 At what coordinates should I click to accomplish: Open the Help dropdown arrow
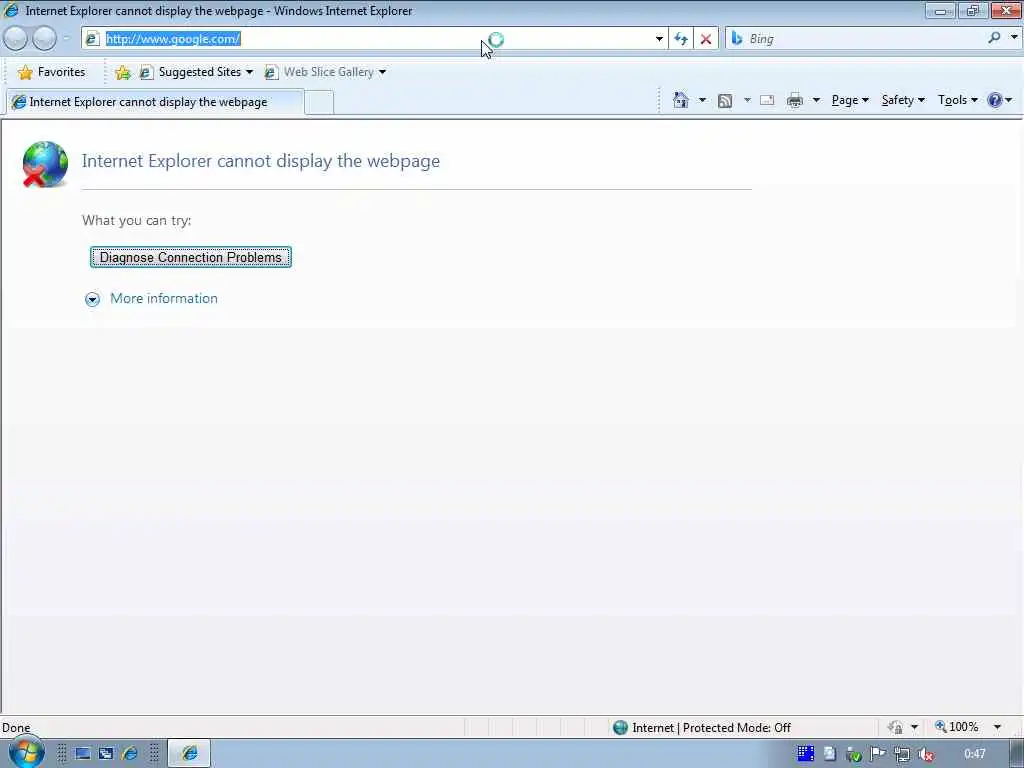(1009, 100)
